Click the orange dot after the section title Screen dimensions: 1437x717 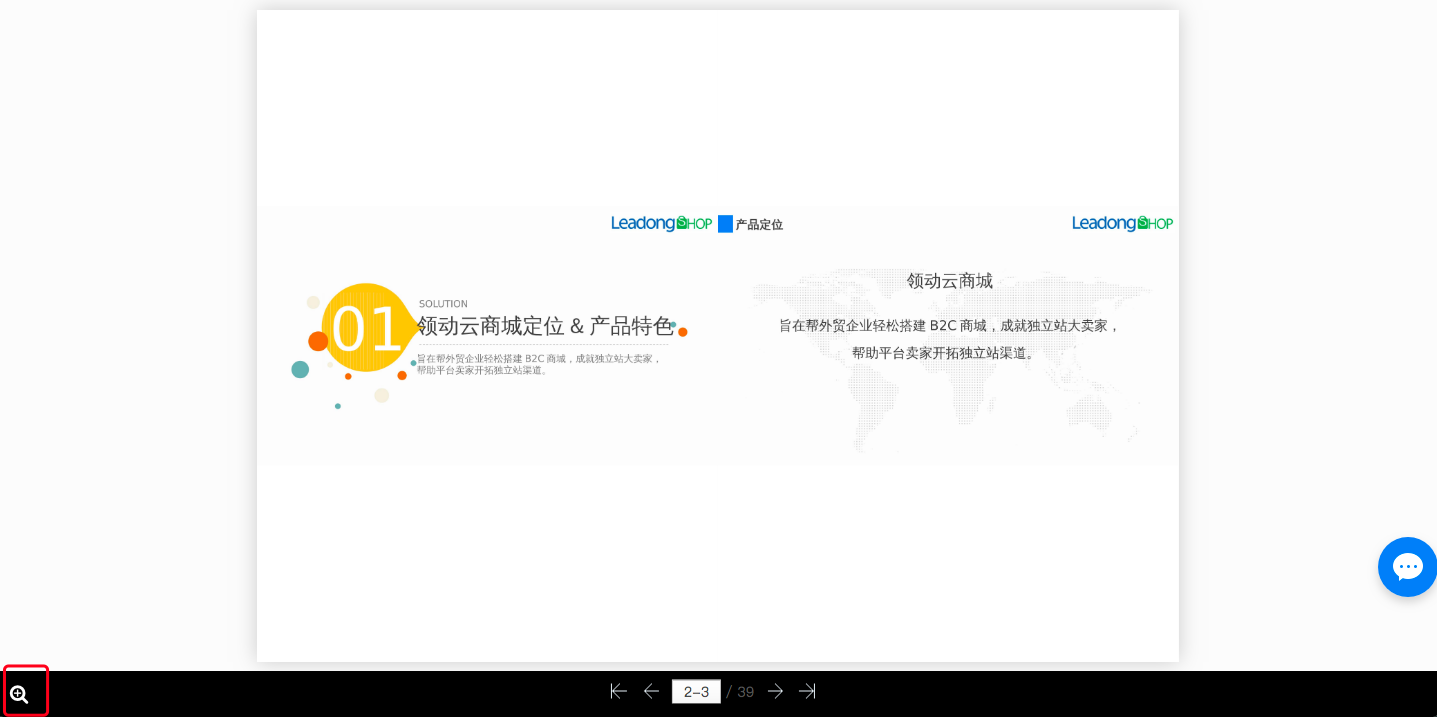tap(683, 331)
